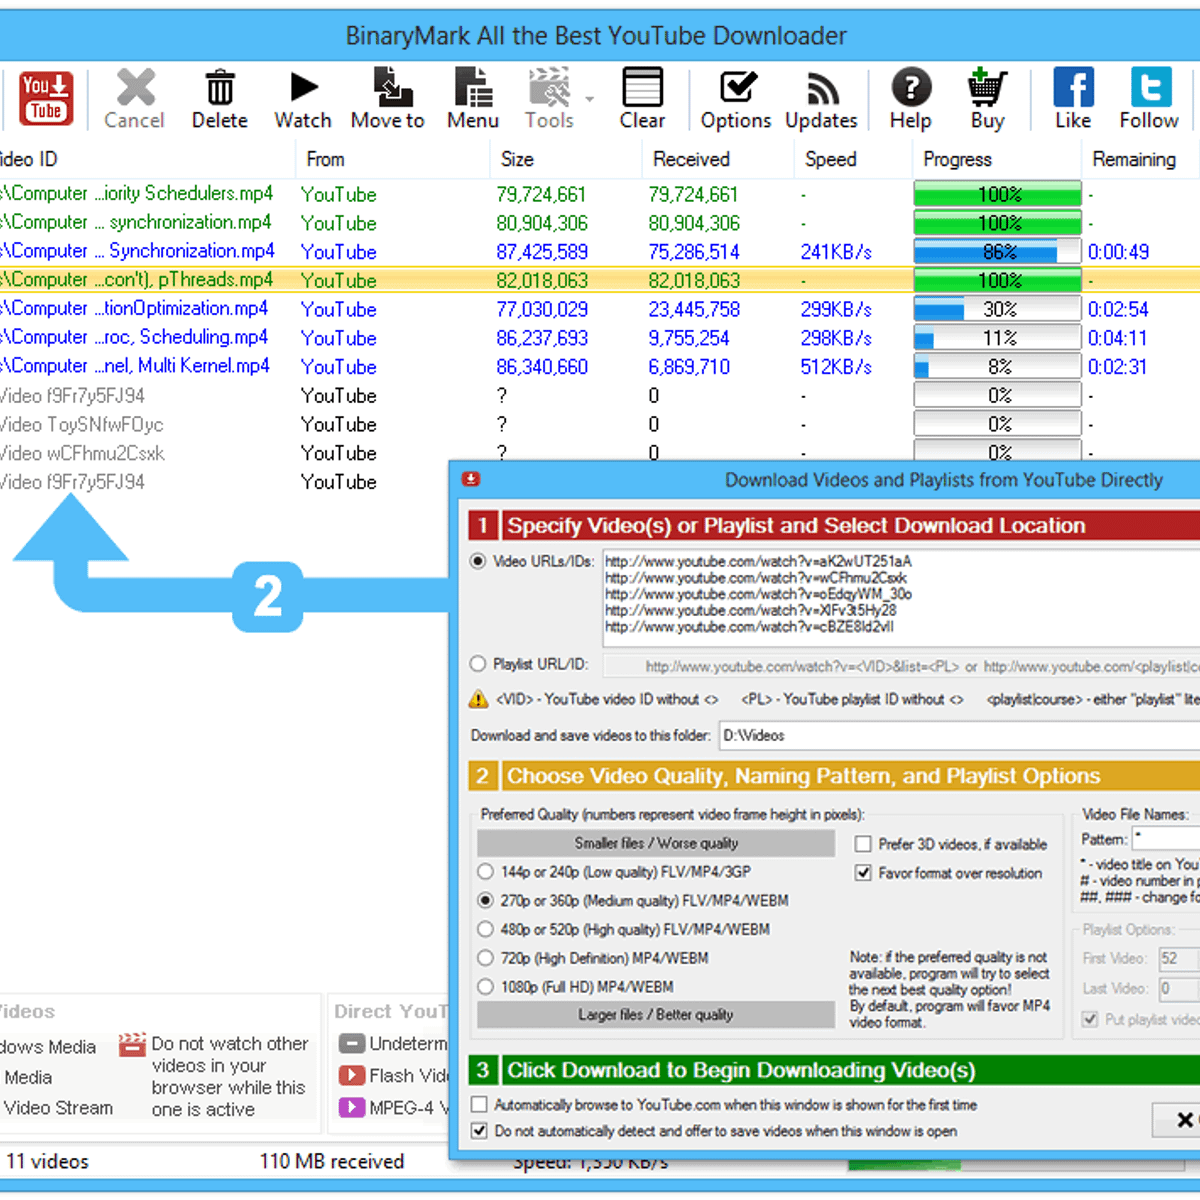Select the ...tionOptimization.mp4 row
The height and width of the screenshot is (1200, 1200).
click(600, 309)
